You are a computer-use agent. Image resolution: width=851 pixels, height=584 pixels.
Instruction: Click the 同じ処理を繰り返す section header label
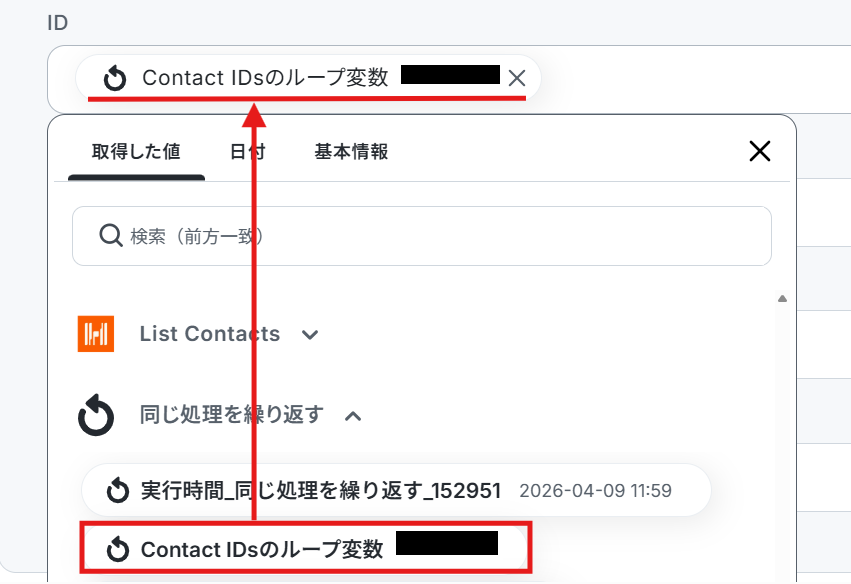click(x=232, y=415)
